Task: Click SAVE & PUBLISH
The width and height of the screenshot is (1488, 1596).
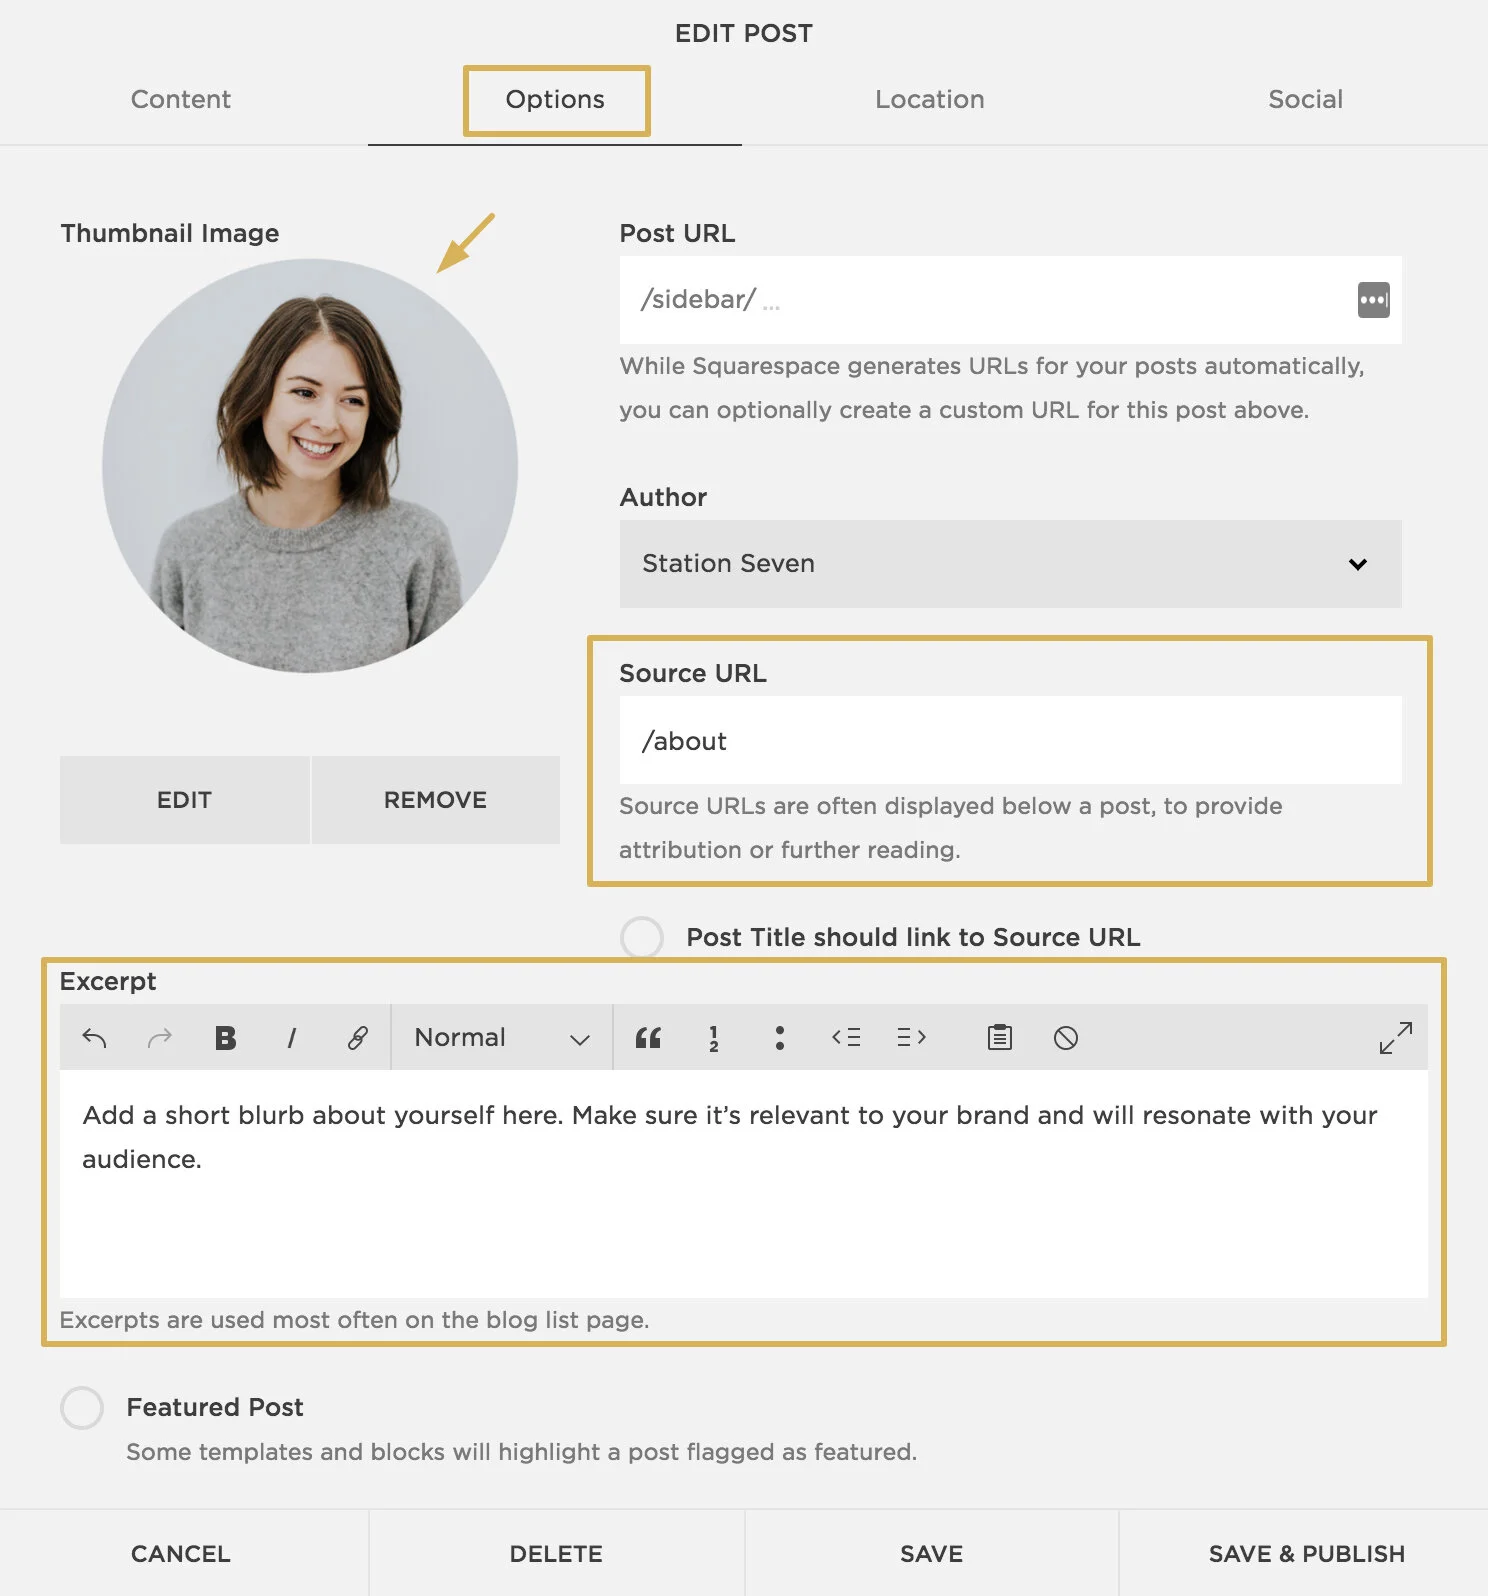Action: click(x=1306, y=1554)
